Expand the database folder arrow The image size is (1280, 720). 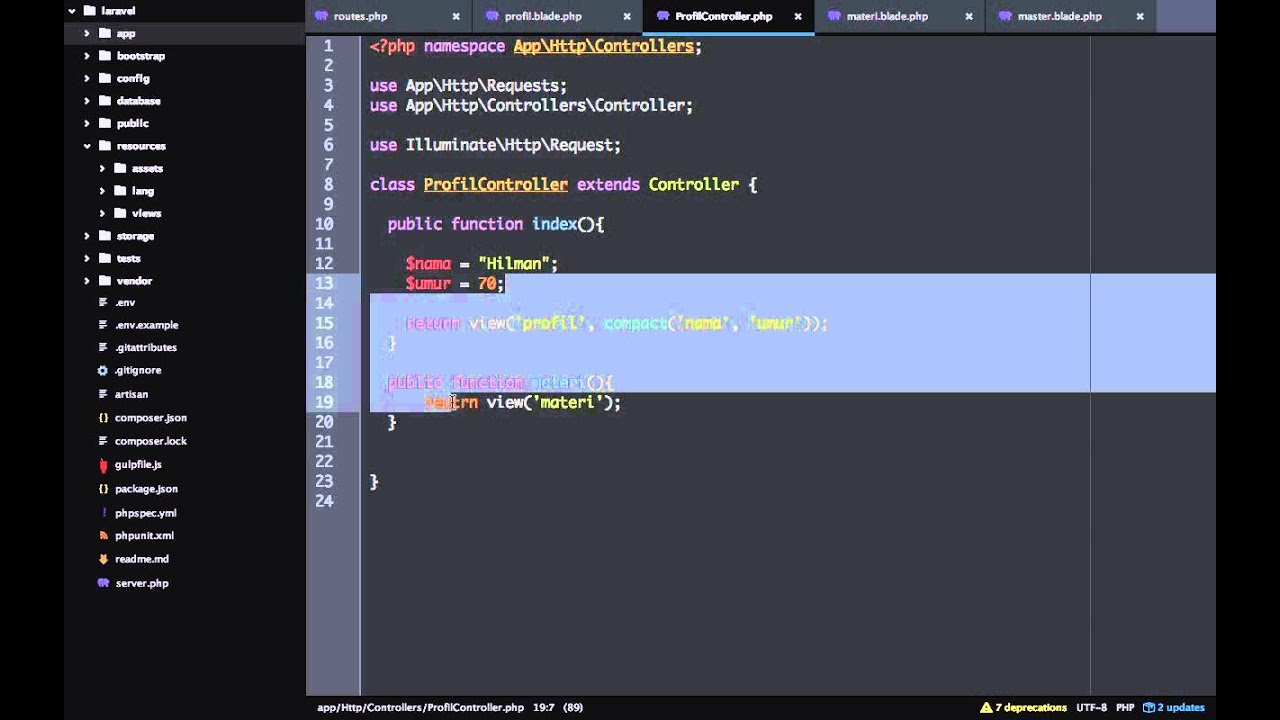[x=87, y=101]
